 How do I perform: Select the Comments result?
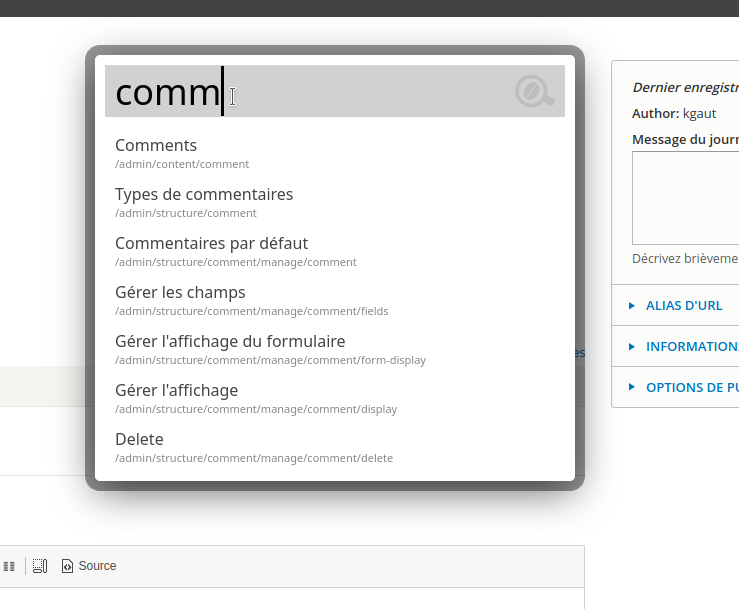(156, 146)
